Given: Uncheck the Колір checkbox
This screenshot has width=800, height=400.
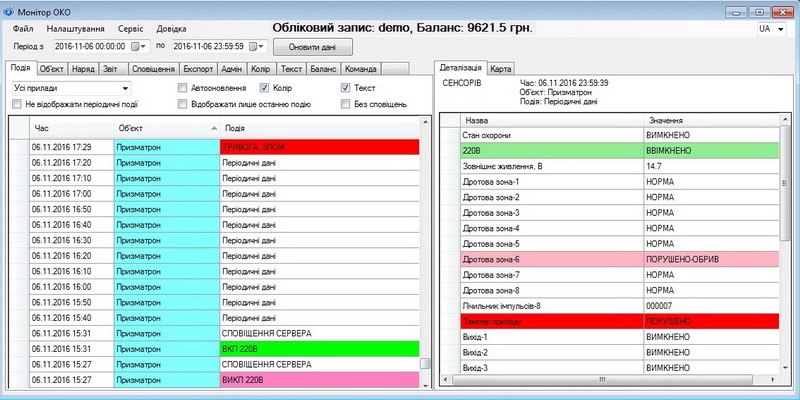Looking at the screenshot, I should tap(264, 88).
